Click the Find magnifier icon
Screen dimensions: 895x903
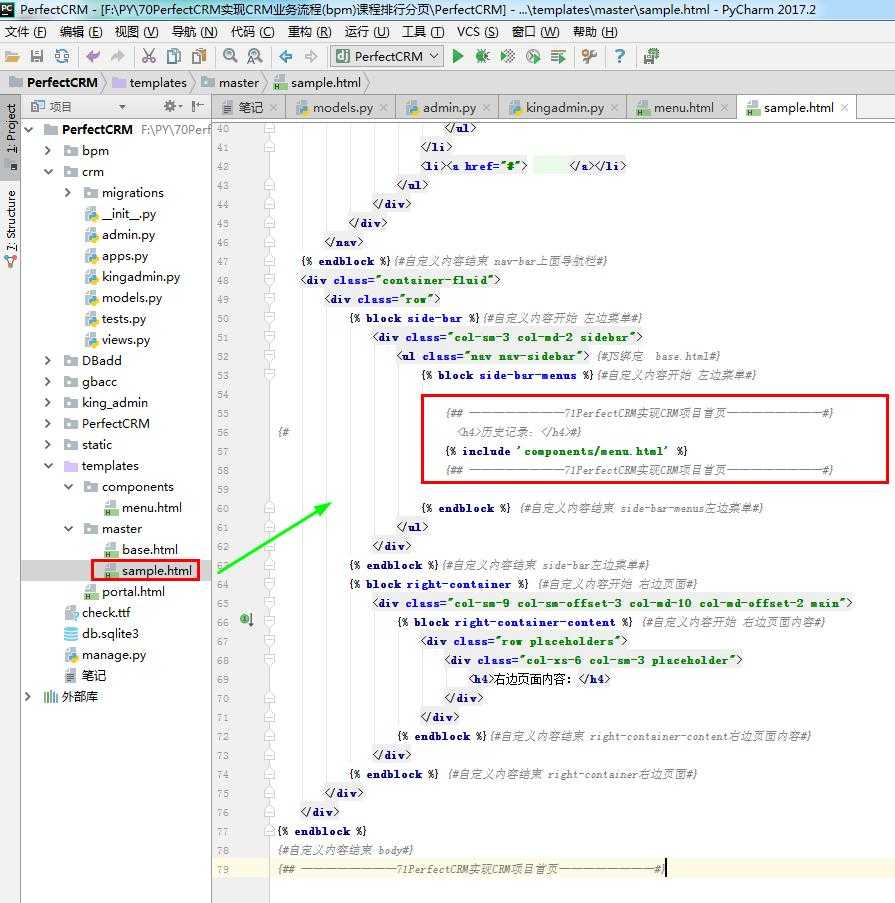point(230,56)
